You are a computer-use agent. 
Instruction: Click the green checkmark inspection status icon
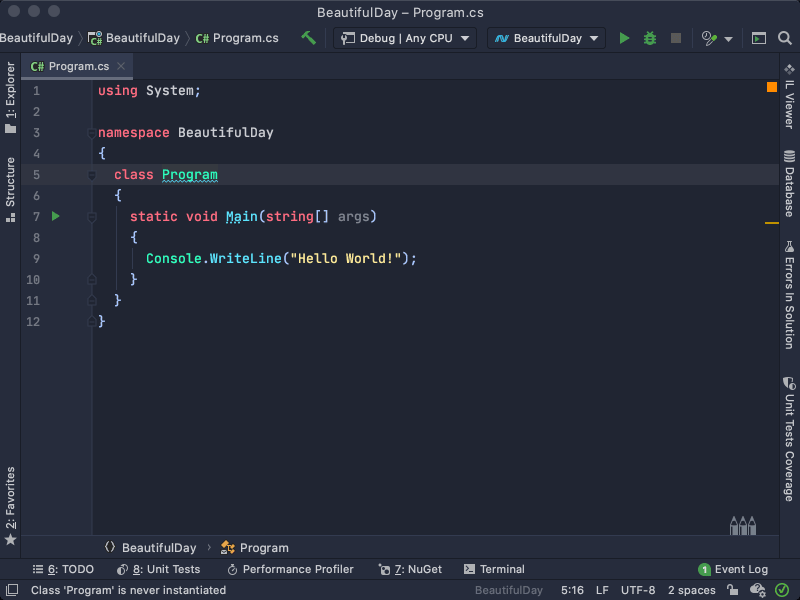782,590
